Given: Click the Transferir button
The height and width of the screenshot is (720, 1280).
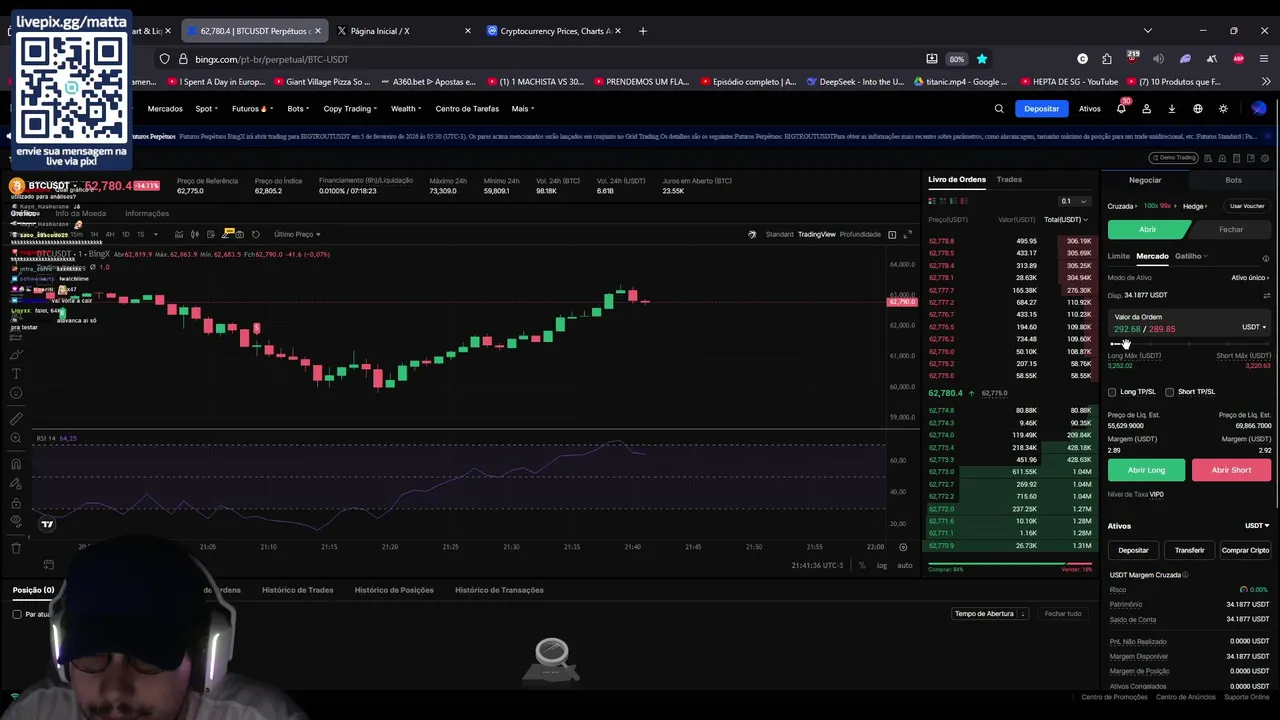Looking at the screenshot, I should (x=1189, y=550).
